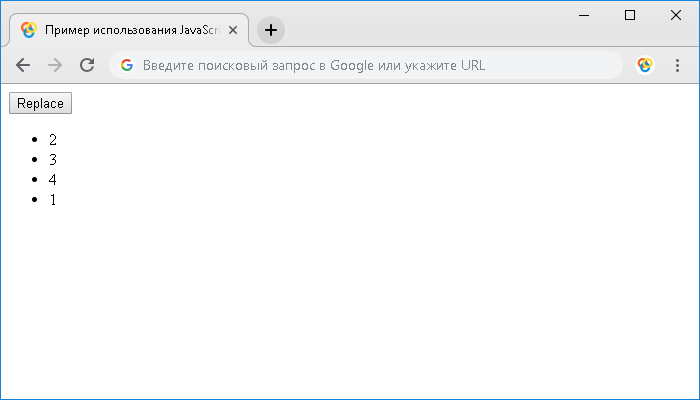Reload the current page
700x400 pixels.
pos(87,65)
